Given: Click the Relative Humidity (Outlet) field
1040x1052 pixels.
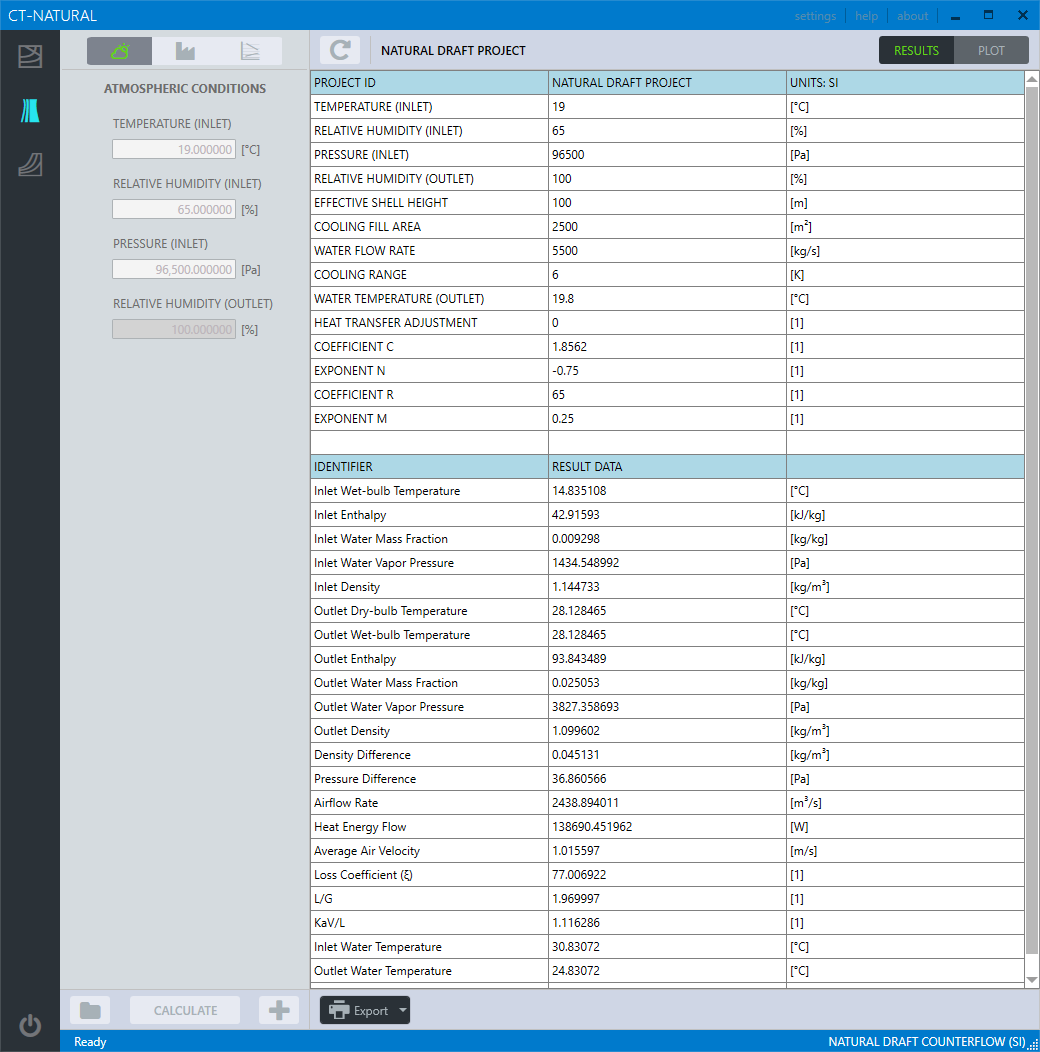Looking at the screenshot, I should click(x=174, y=329).
